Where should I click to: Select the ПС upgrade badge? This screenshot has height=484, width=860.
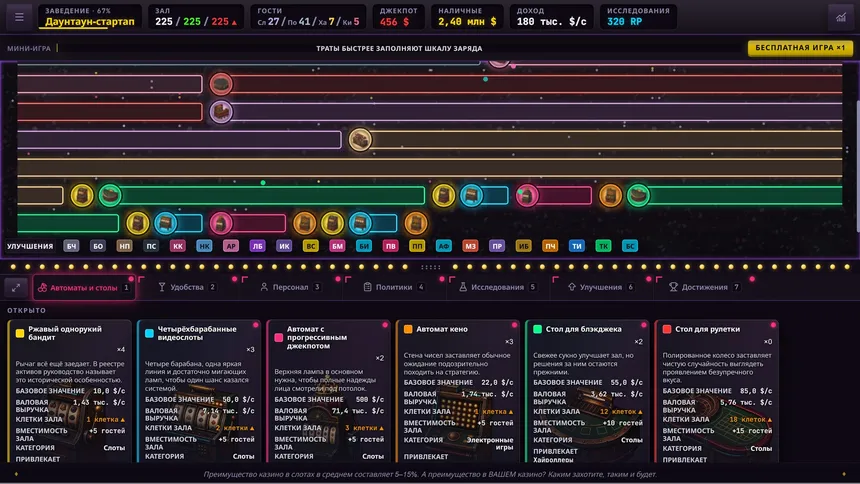tap(151, 246)
